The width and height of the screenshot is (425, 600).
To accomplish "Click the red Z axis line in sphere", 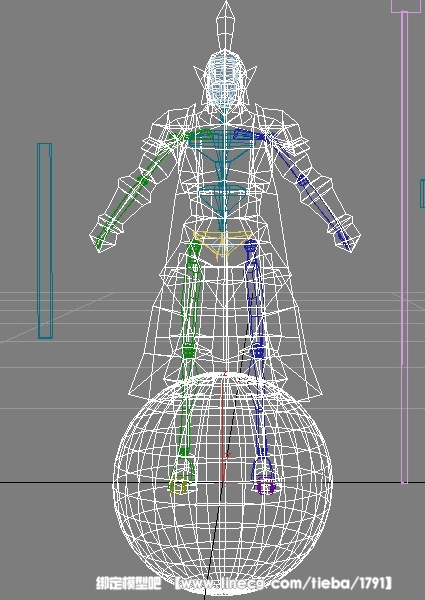I will click(x=223, y=427).
